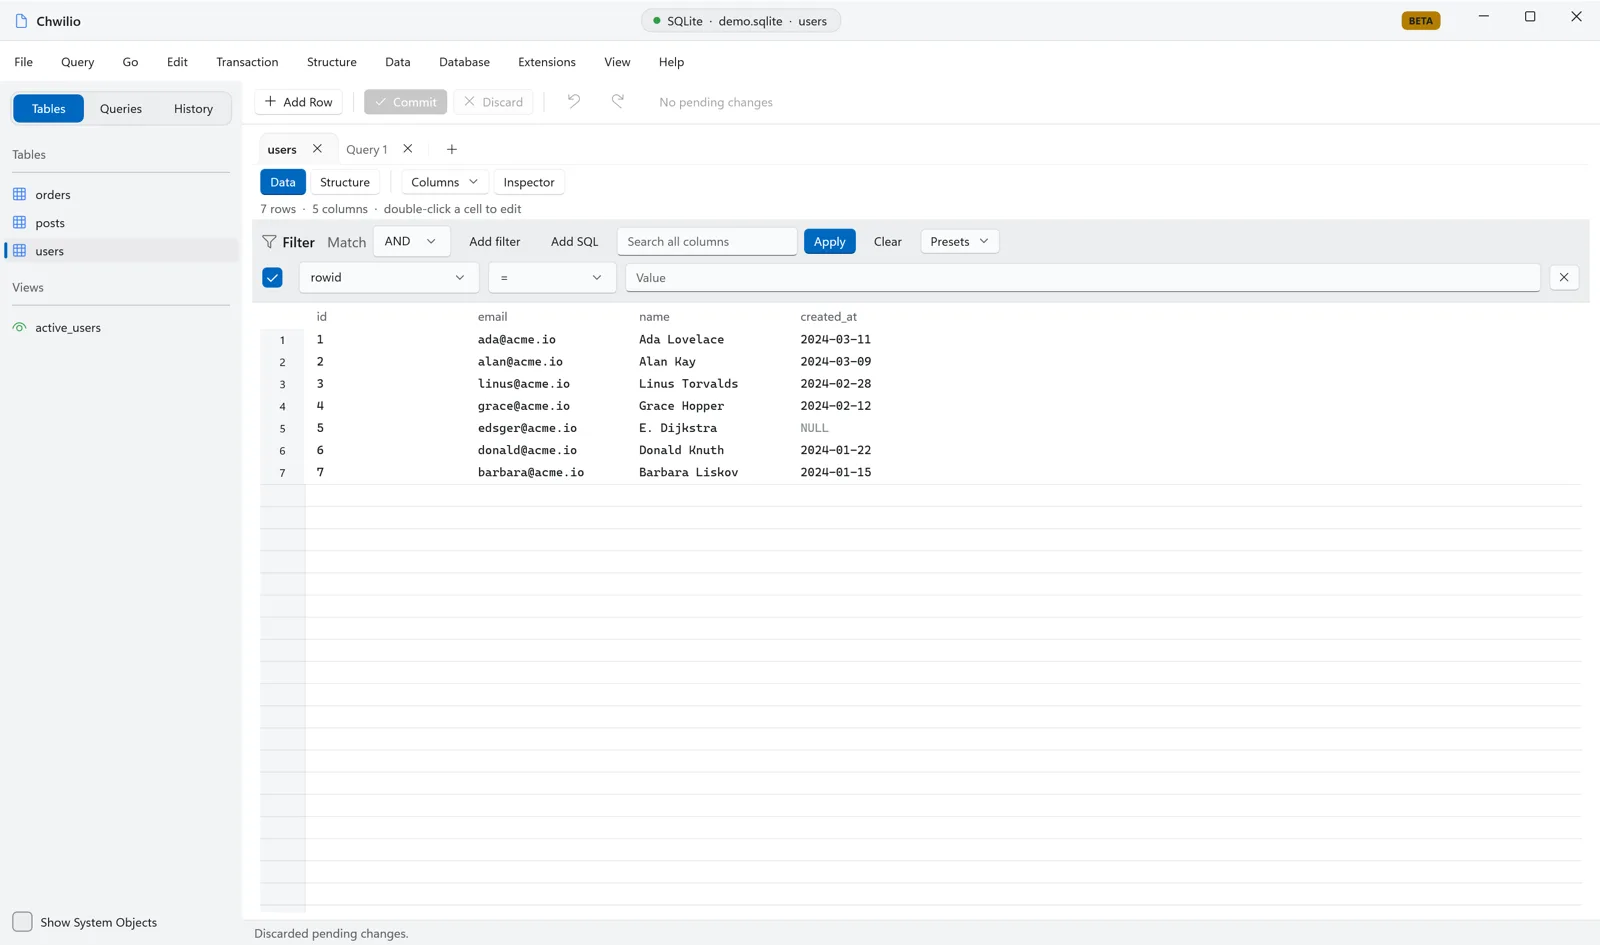This screenshot has height=945, width=1600.
Task: Select the Tables sidebar tab
Action: point(48,108)
